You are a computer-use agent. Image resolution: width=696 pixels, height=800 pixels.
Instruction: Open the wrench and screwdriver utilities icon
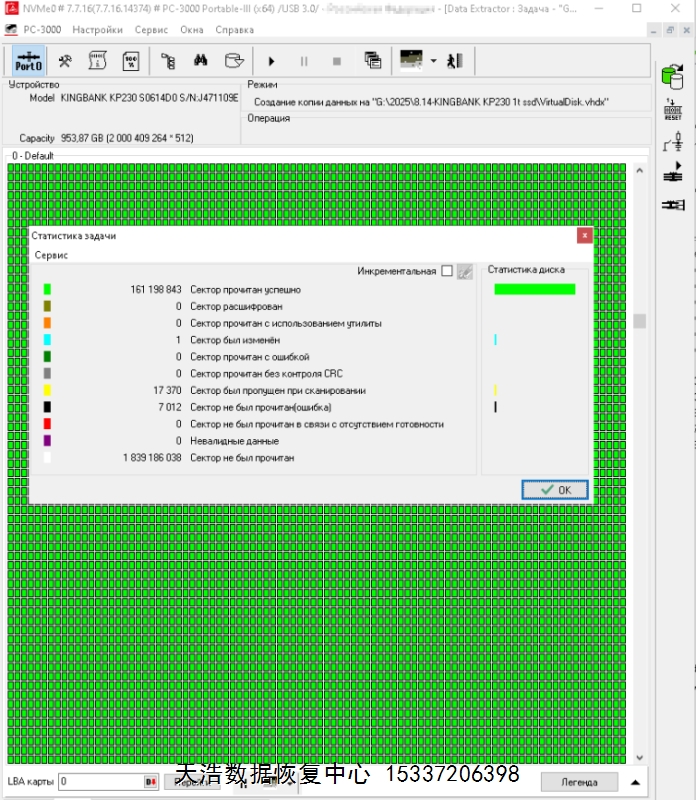pyautogui.click(x=65, y=61)
